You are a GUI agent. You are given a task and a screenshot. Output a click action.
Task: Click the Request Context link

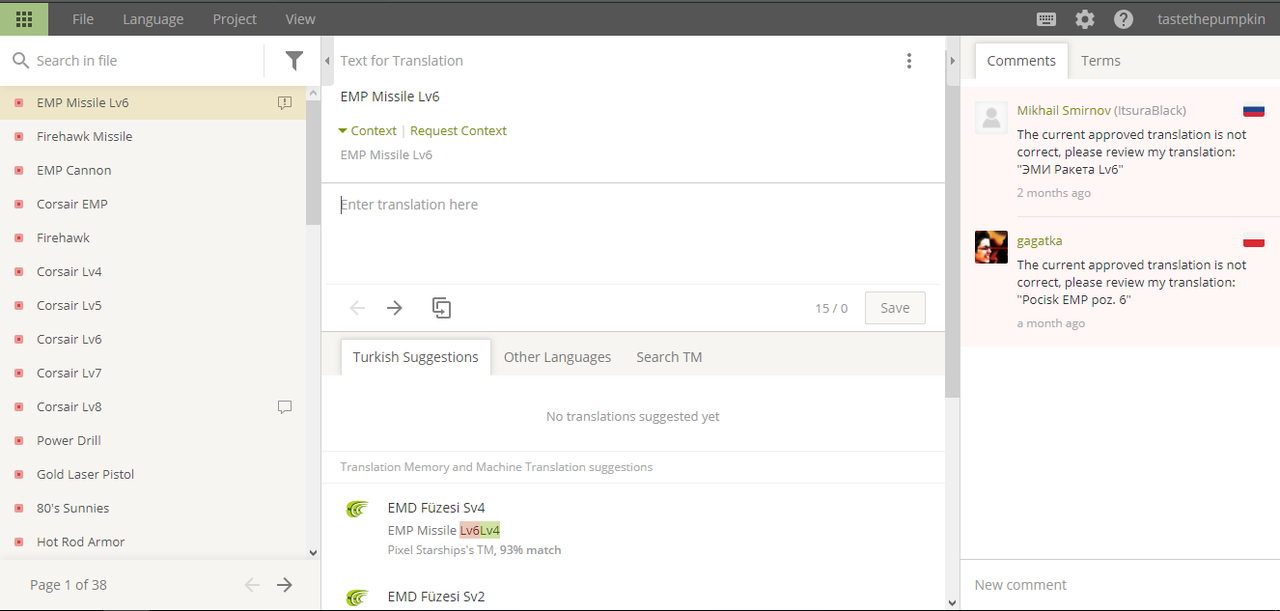(458, 131)
